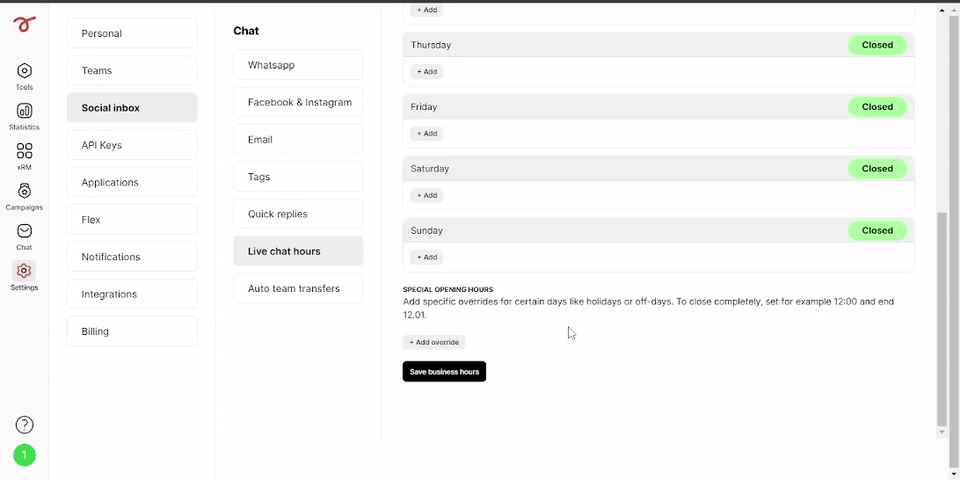Select the Settings gear icon
Image resolution: width=960 pixels, height=480 pixels.
click(x=24, y=271)
